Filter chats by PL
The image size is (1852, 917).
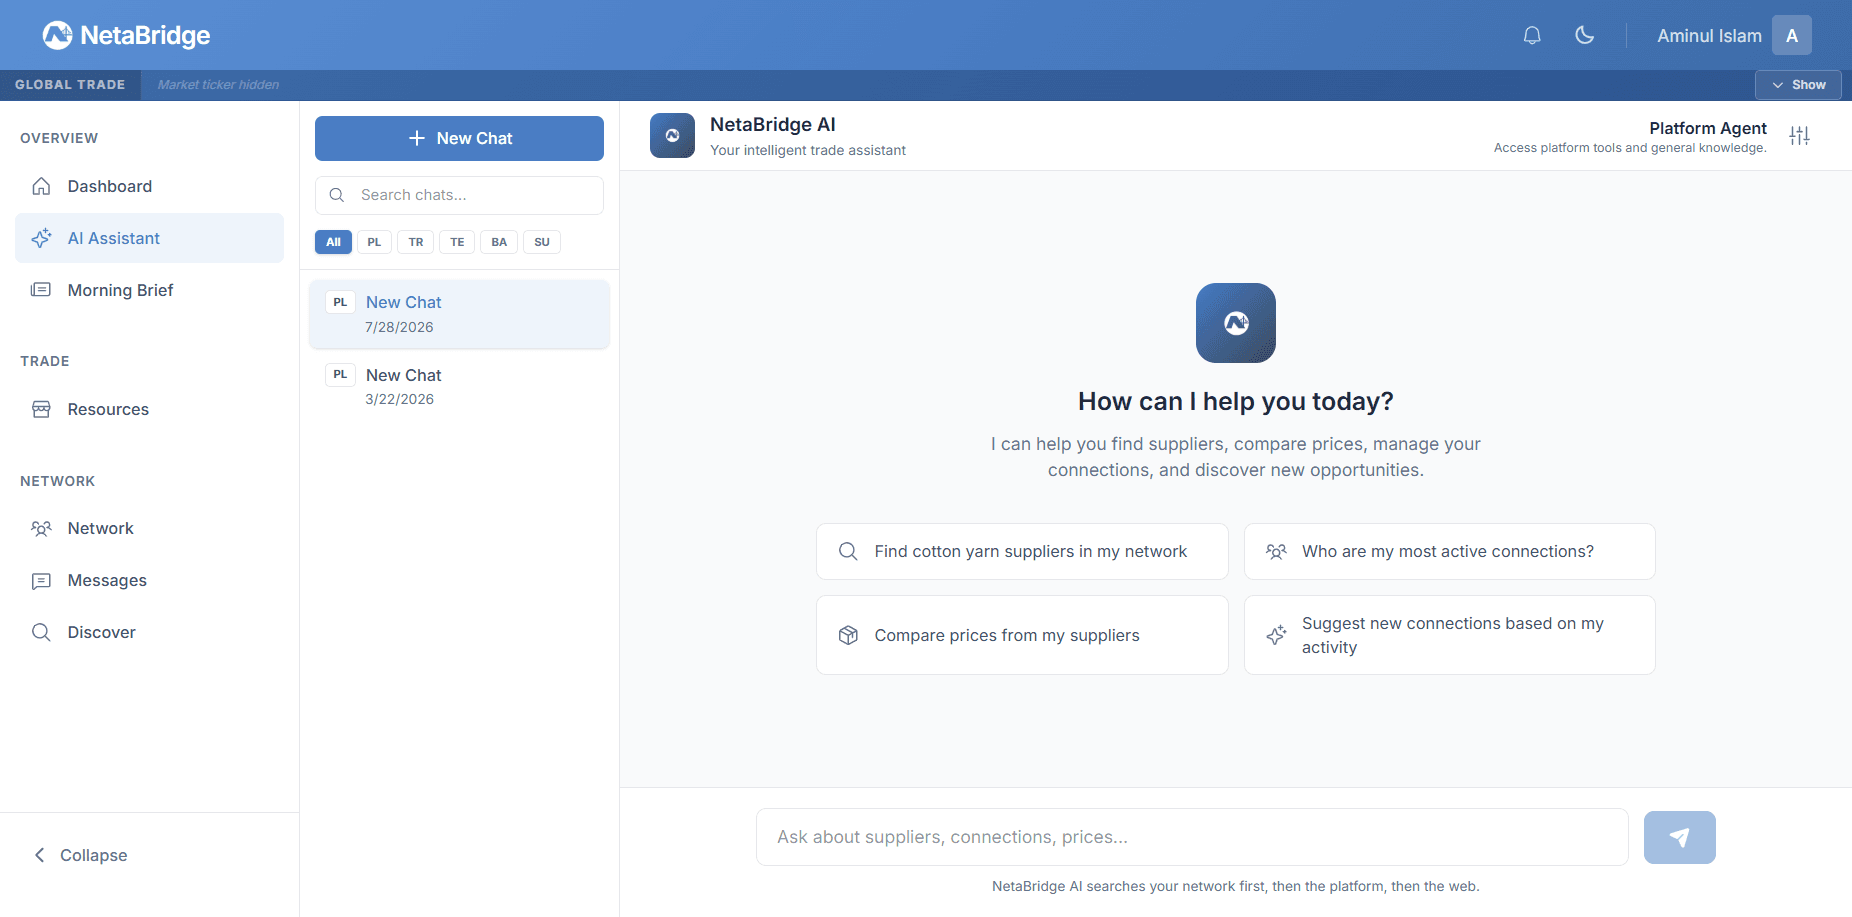tap(374, 242)
